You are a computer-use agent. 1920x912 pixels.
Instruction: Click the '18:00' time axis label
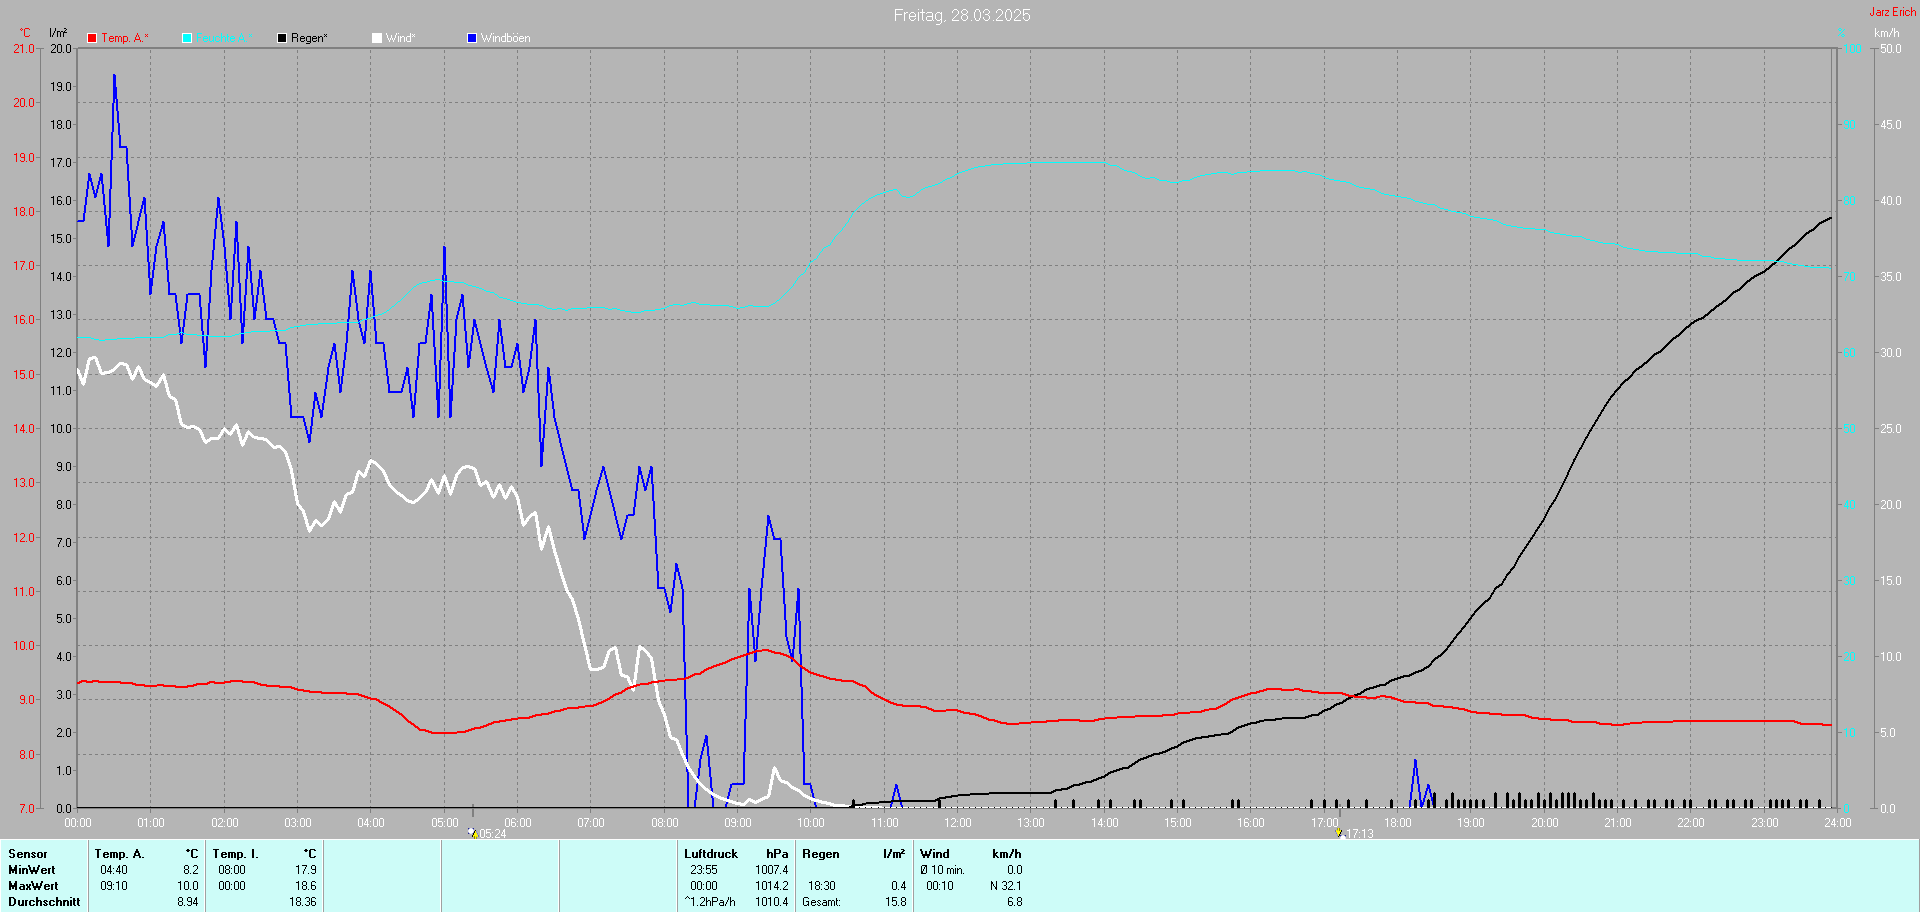pyautogui.click(x=1398, y=823)
